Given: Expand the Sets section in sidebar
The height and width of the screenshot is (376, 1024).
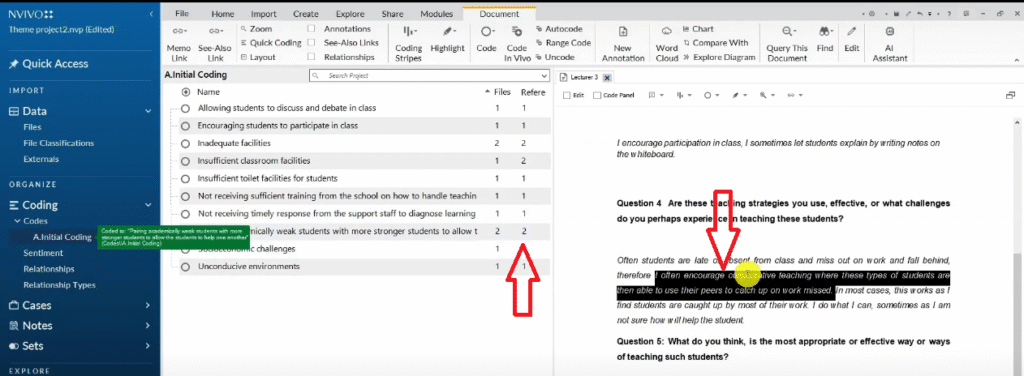Looking at the screenshot, I should (x=148, y=346).
